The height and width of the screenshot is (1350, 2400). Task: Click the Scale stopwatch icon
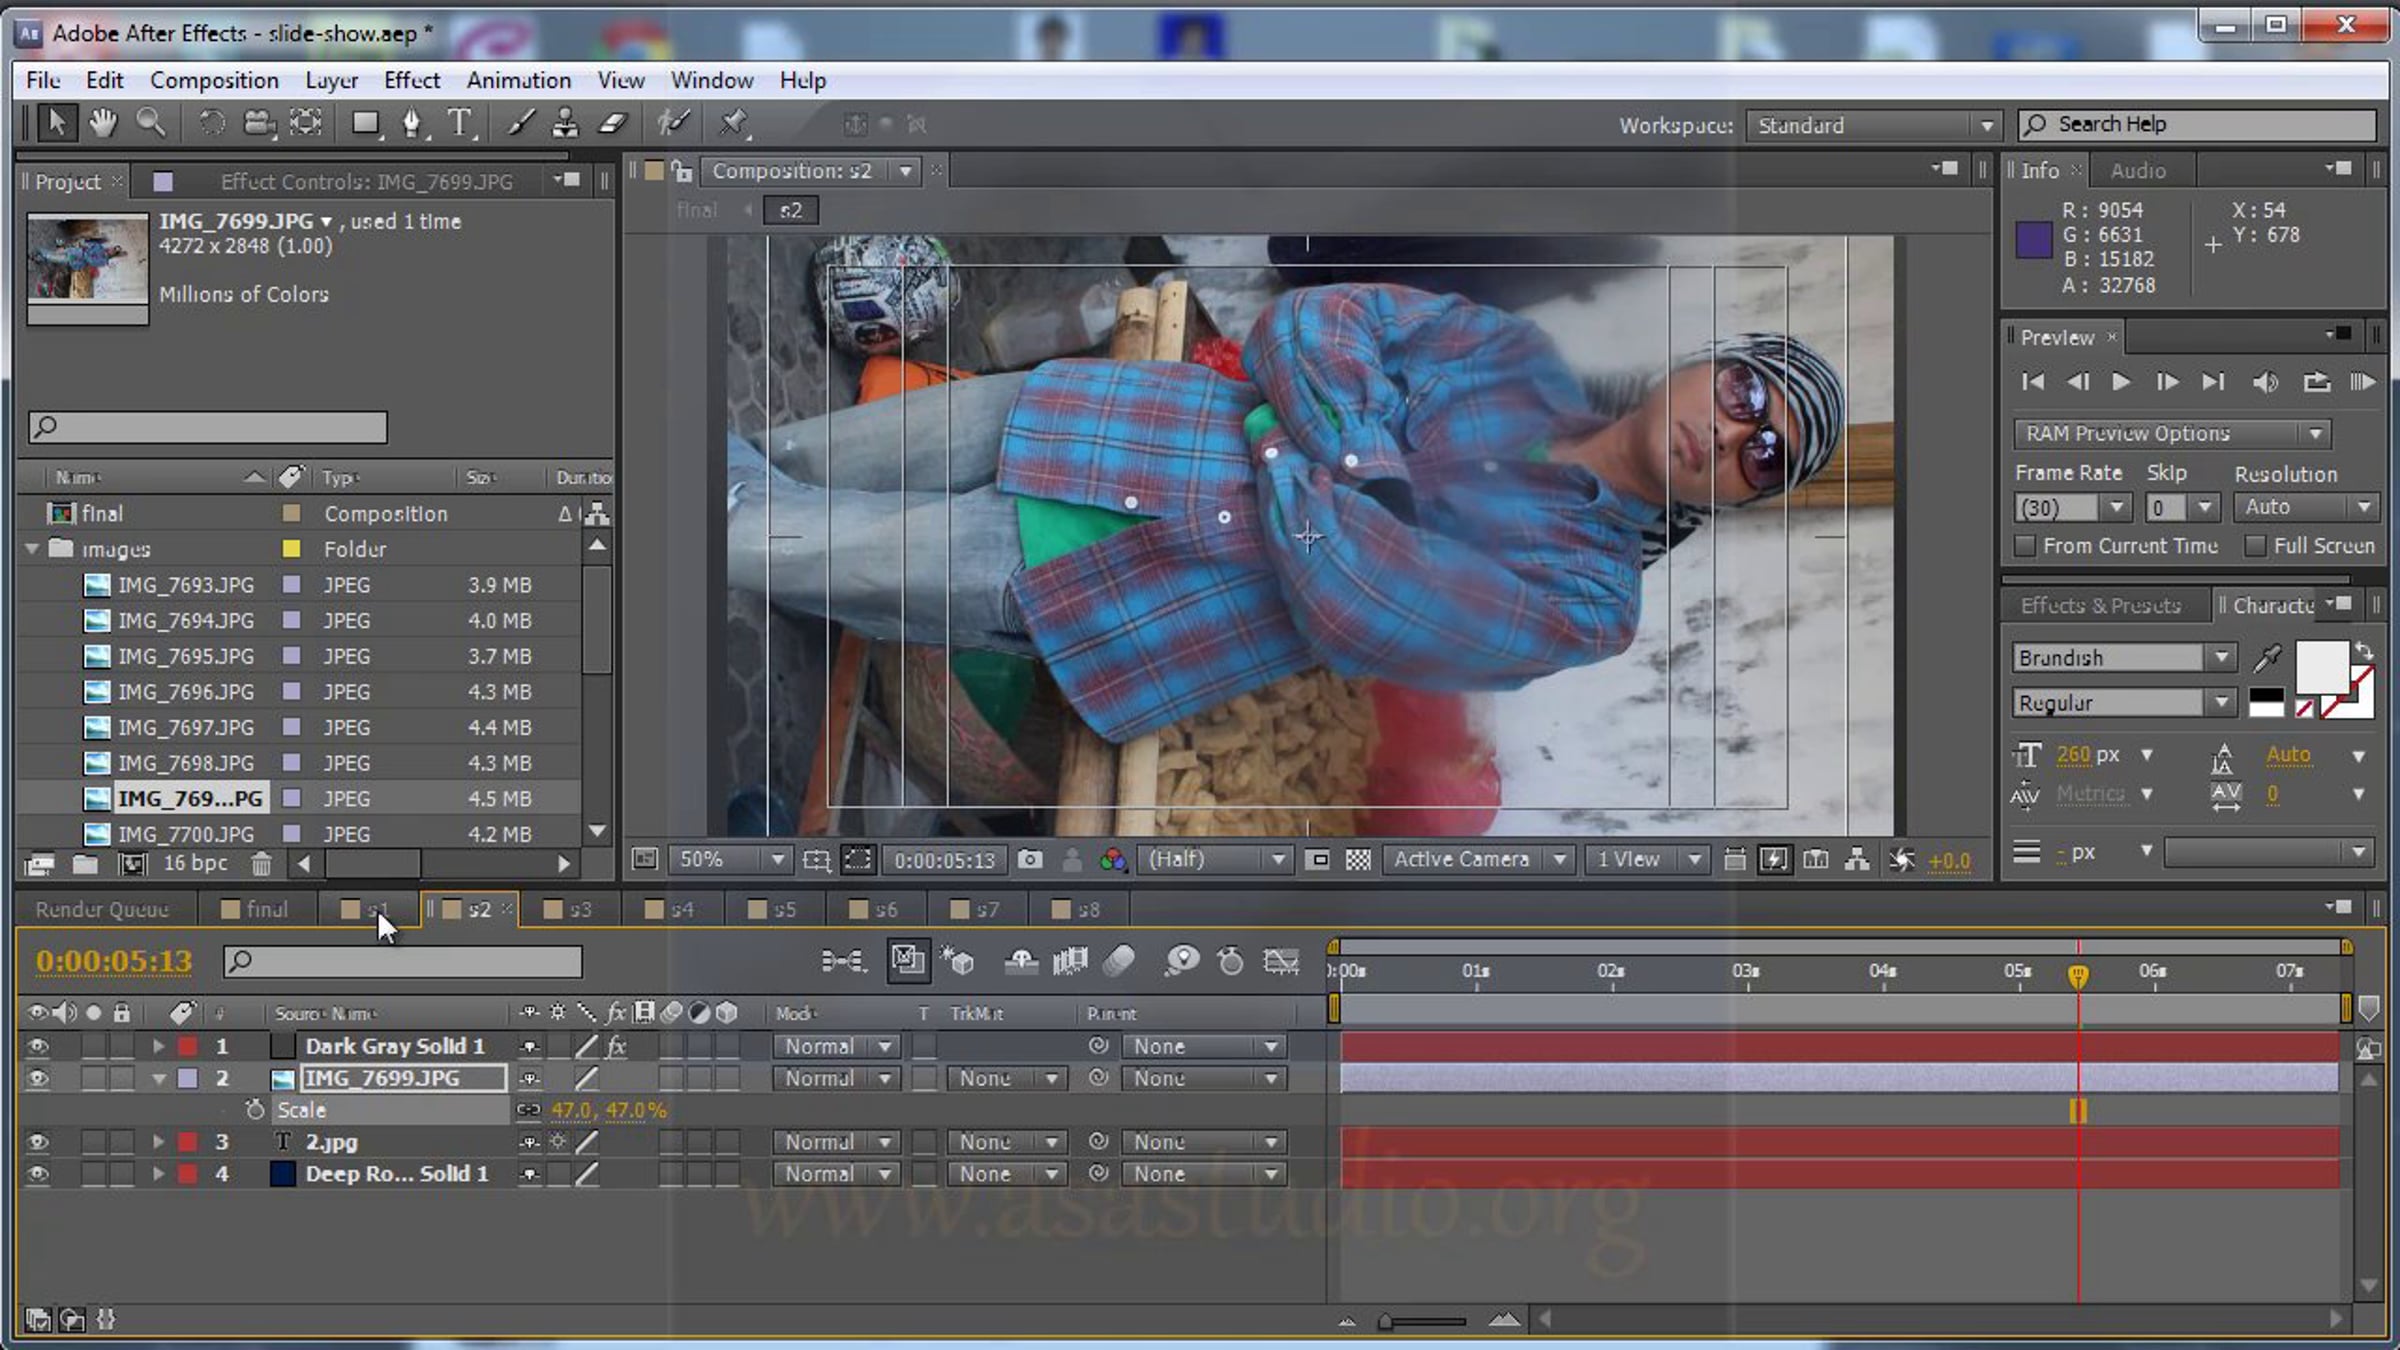pyautogui.click(x=255, y=1110)
